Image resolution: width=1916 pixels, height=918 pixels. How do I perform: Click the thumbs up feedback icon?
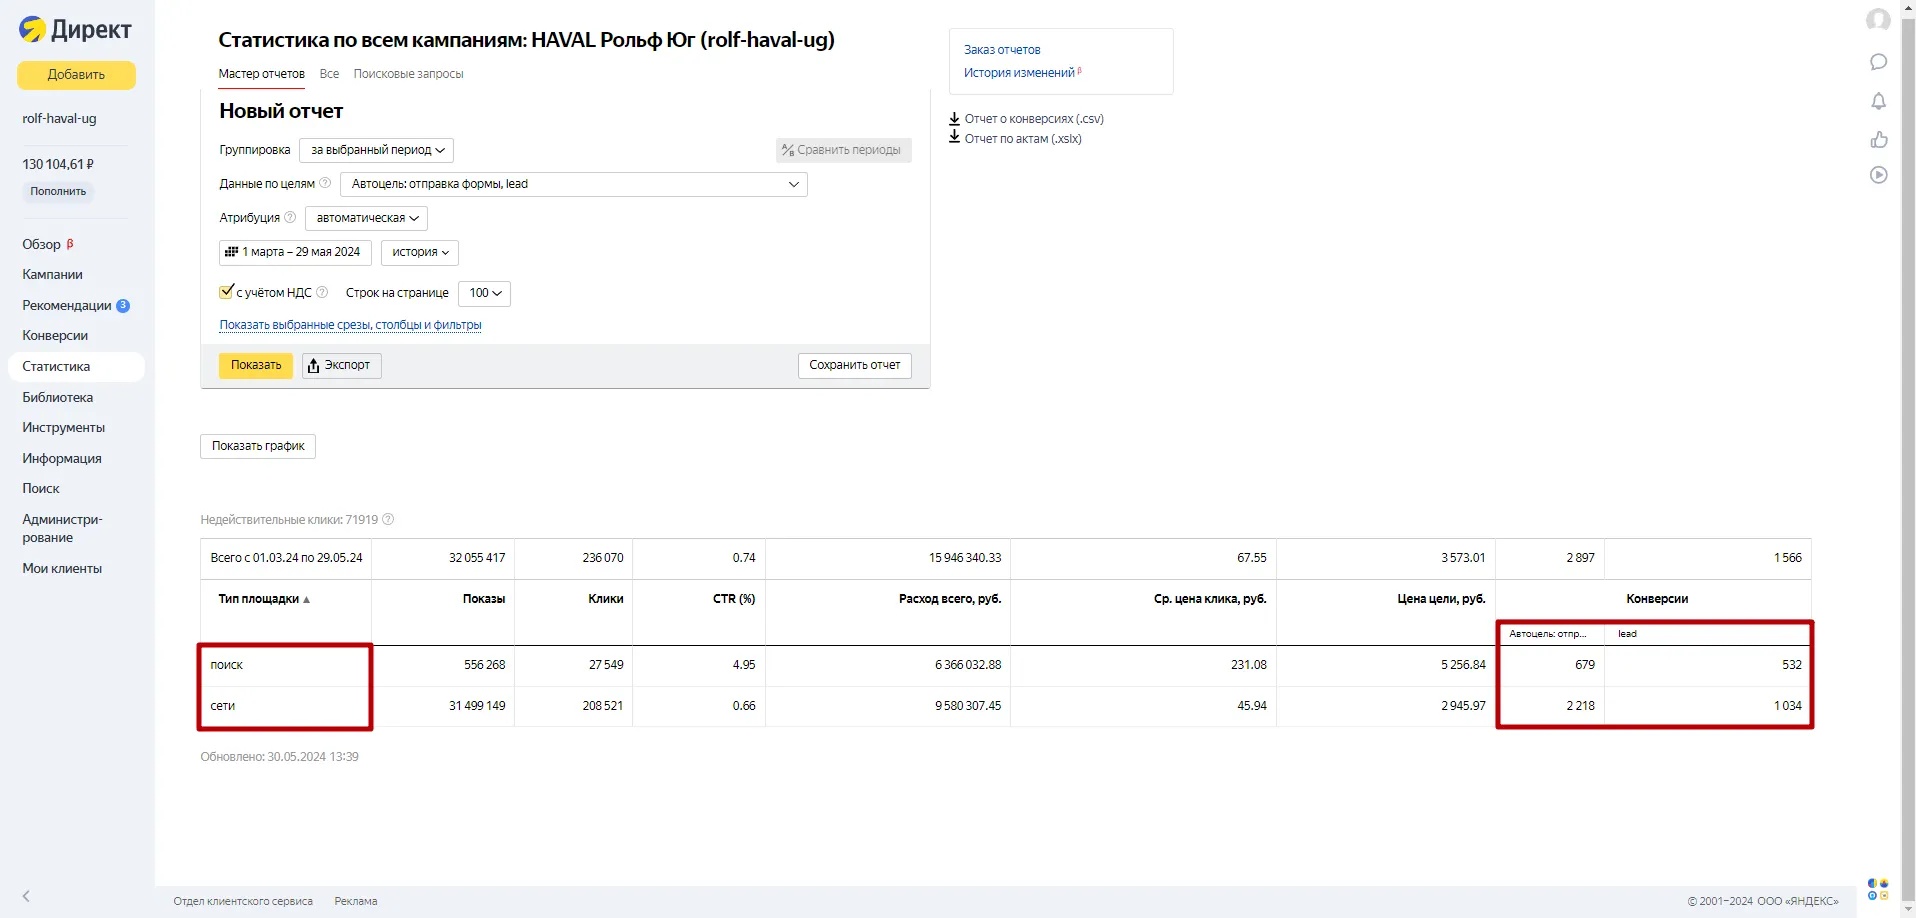click(x=1878, y=139)
